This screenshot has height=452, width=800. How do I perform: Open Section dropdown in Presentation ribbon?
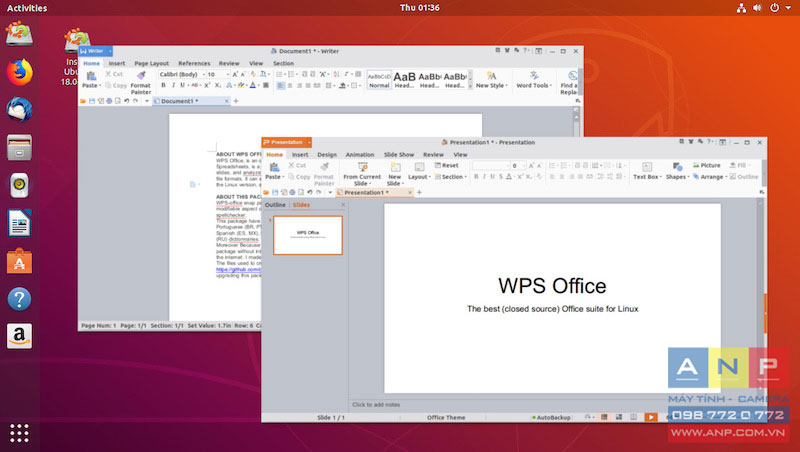coord(451,177)
